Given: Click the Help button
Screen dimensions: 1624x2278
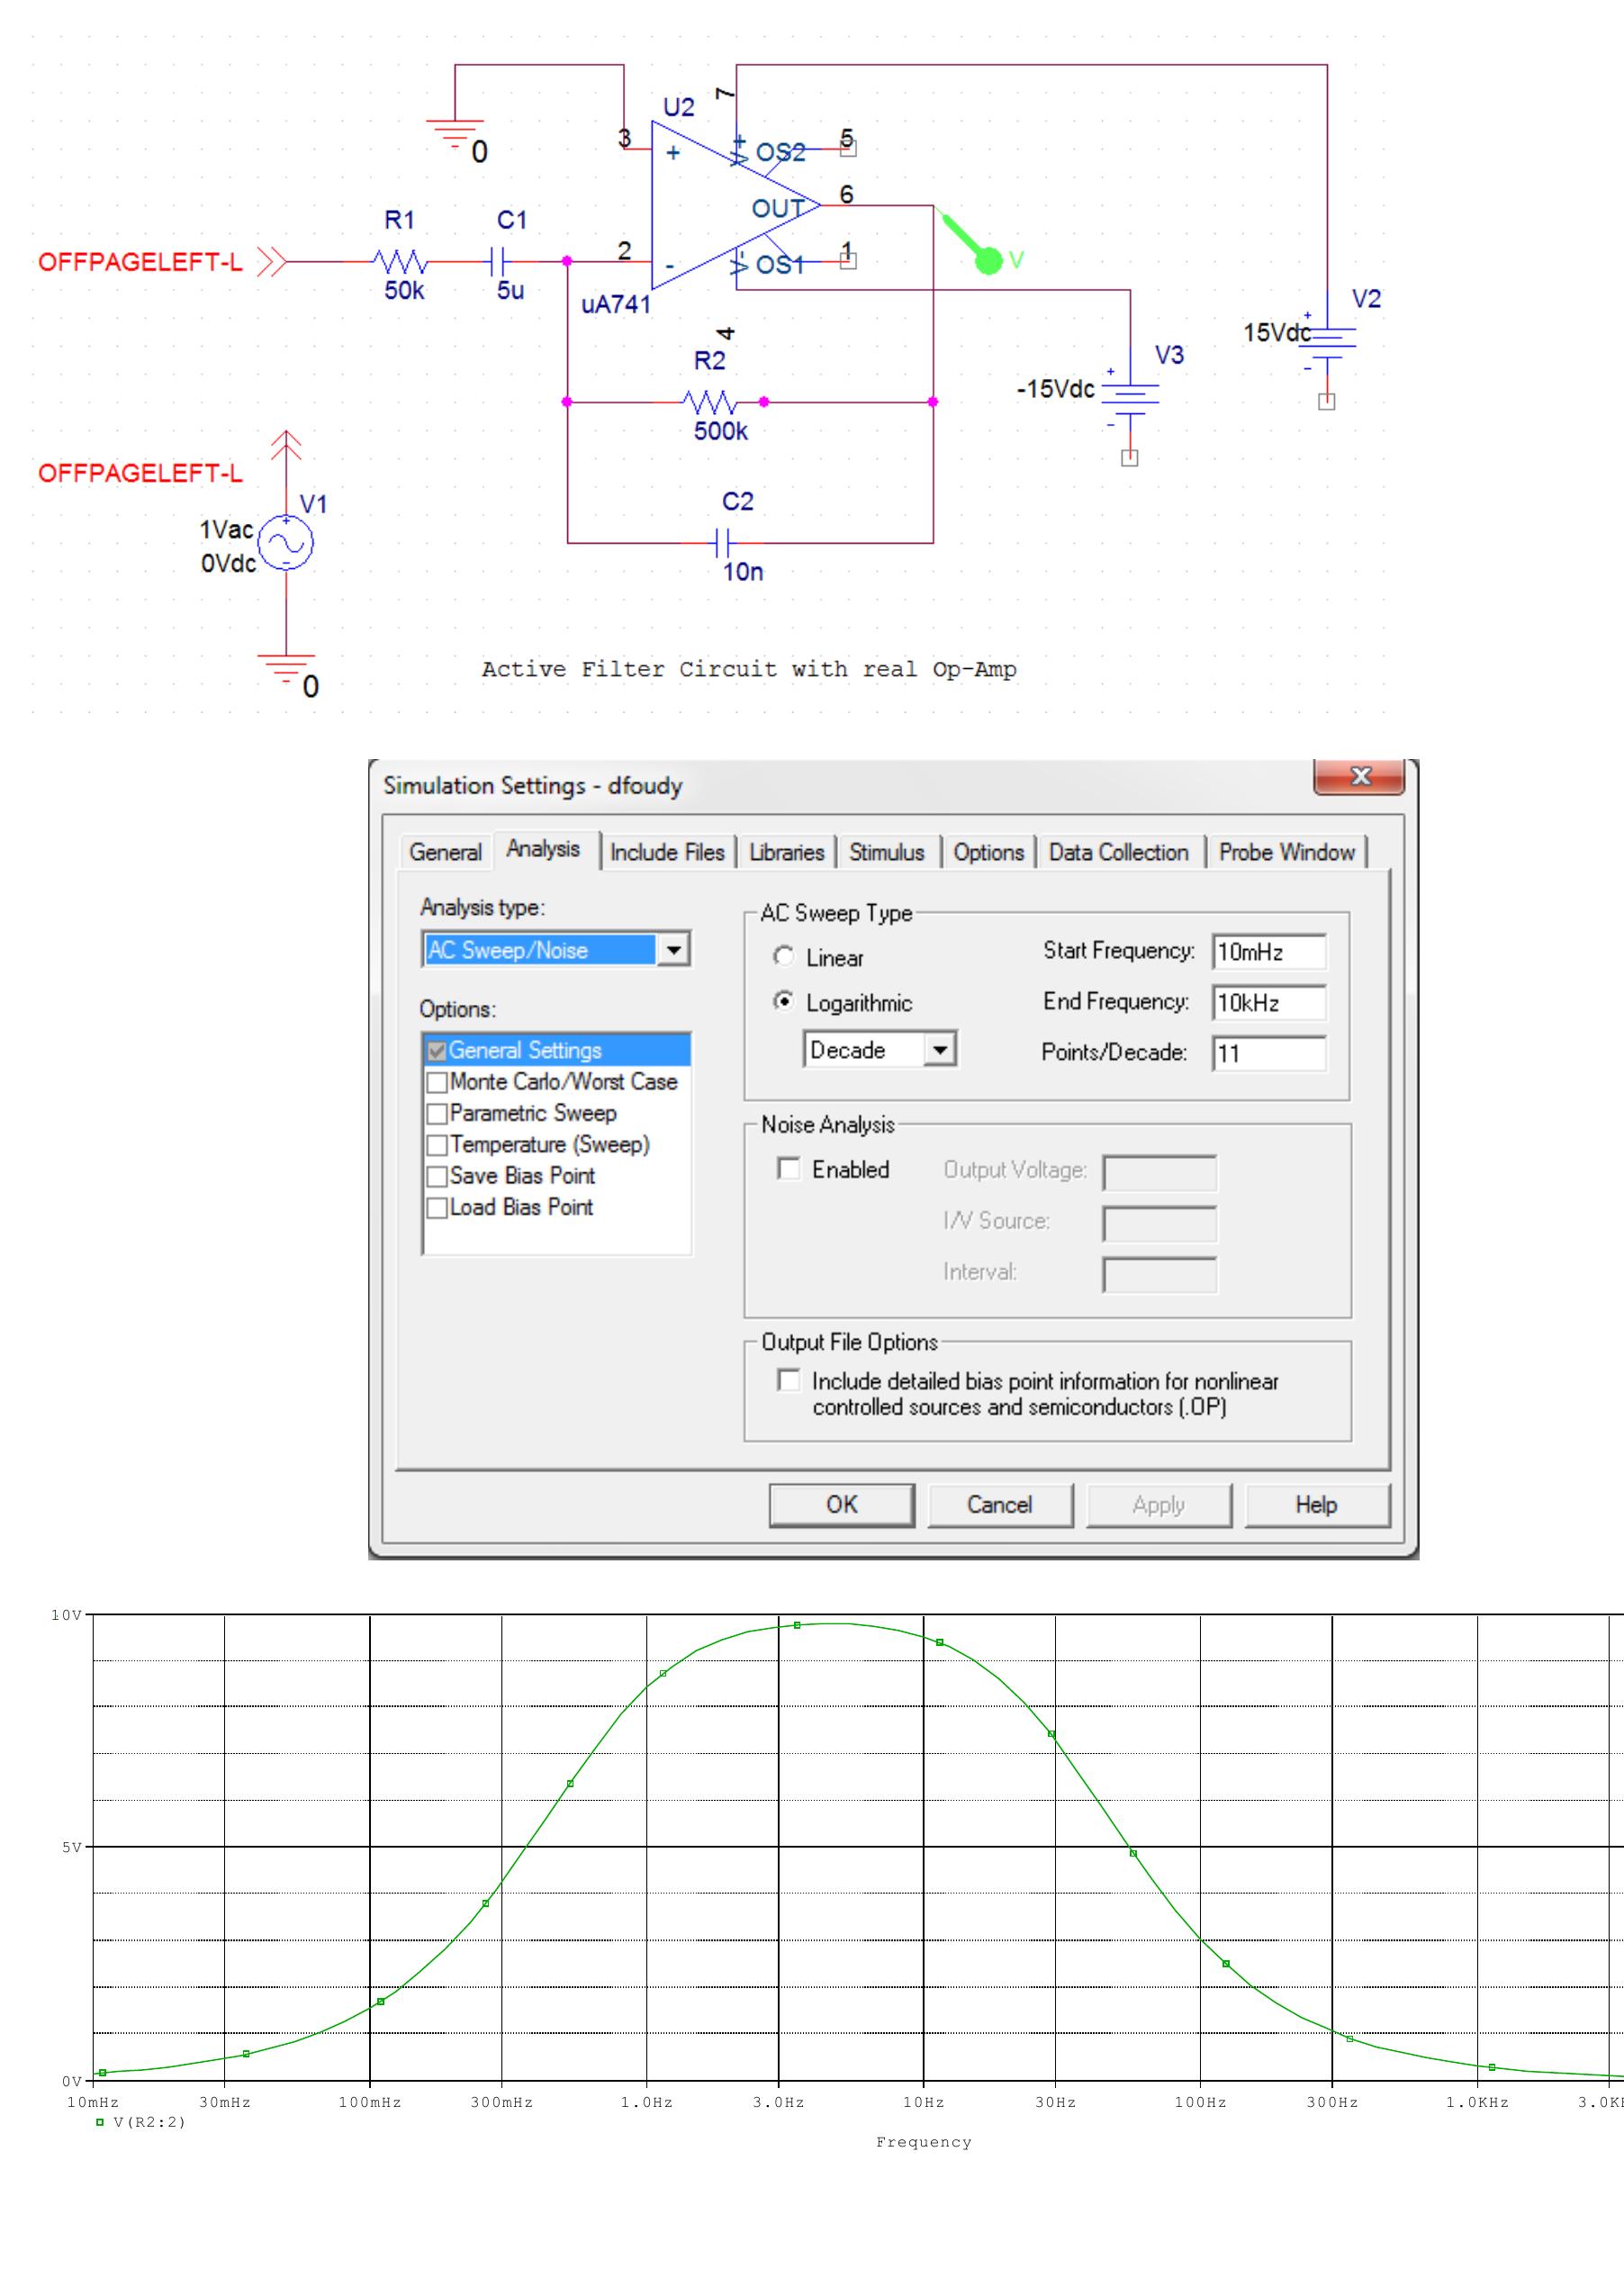Looking at the screenshot, I should click(1317, 1504).
